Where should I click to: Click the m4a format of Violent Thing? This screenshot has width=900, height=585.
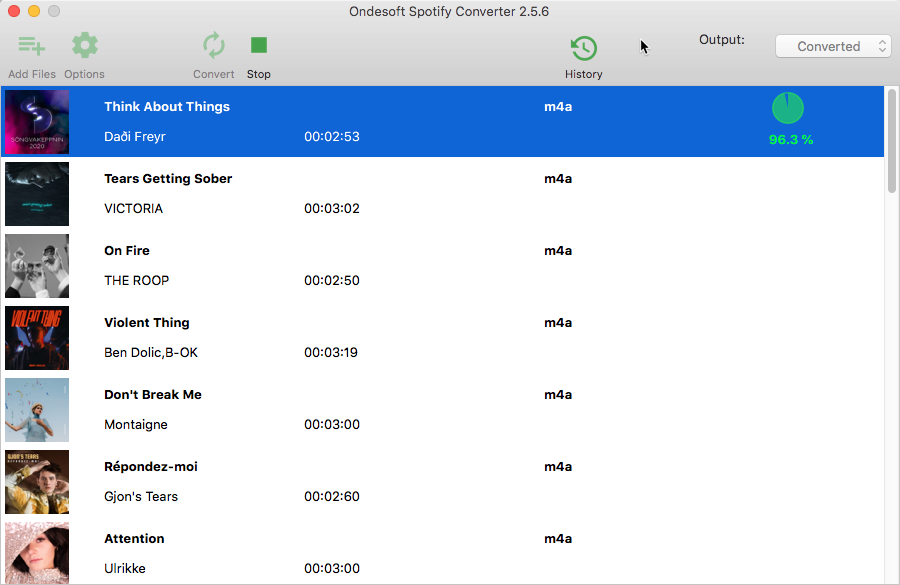(x=558, y=323)
